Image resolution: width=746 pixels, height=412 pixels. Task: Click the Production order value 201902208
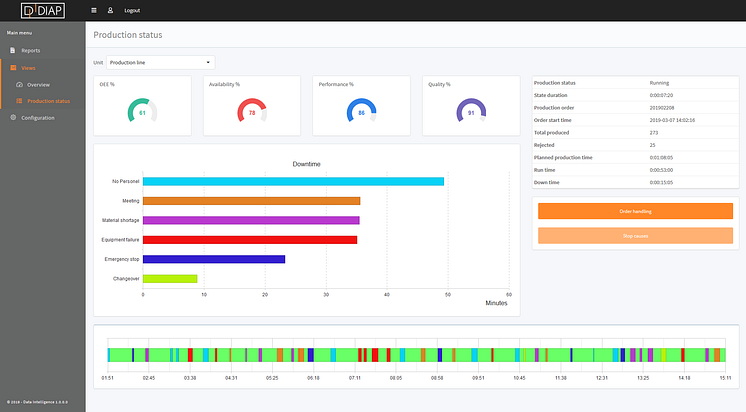coord(662,108)
